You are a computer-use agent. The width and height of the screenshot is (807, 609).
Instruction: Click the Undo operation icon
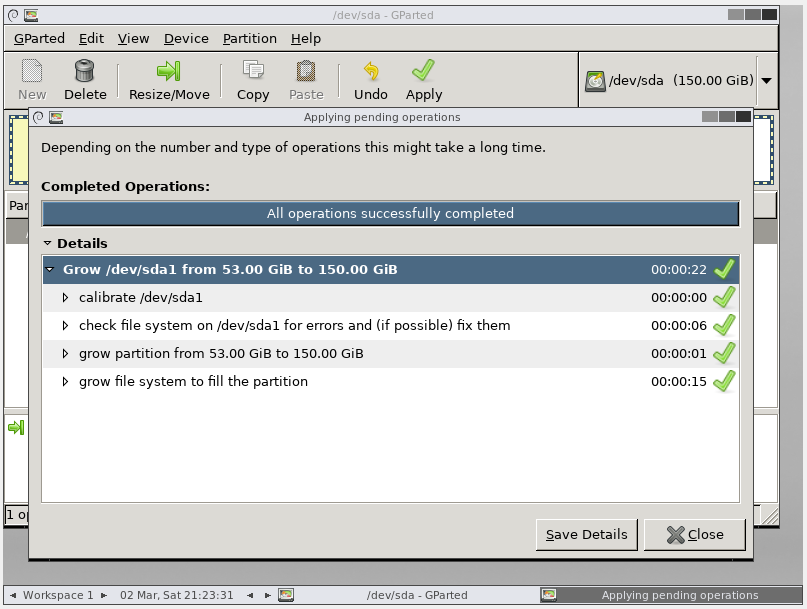370,72
